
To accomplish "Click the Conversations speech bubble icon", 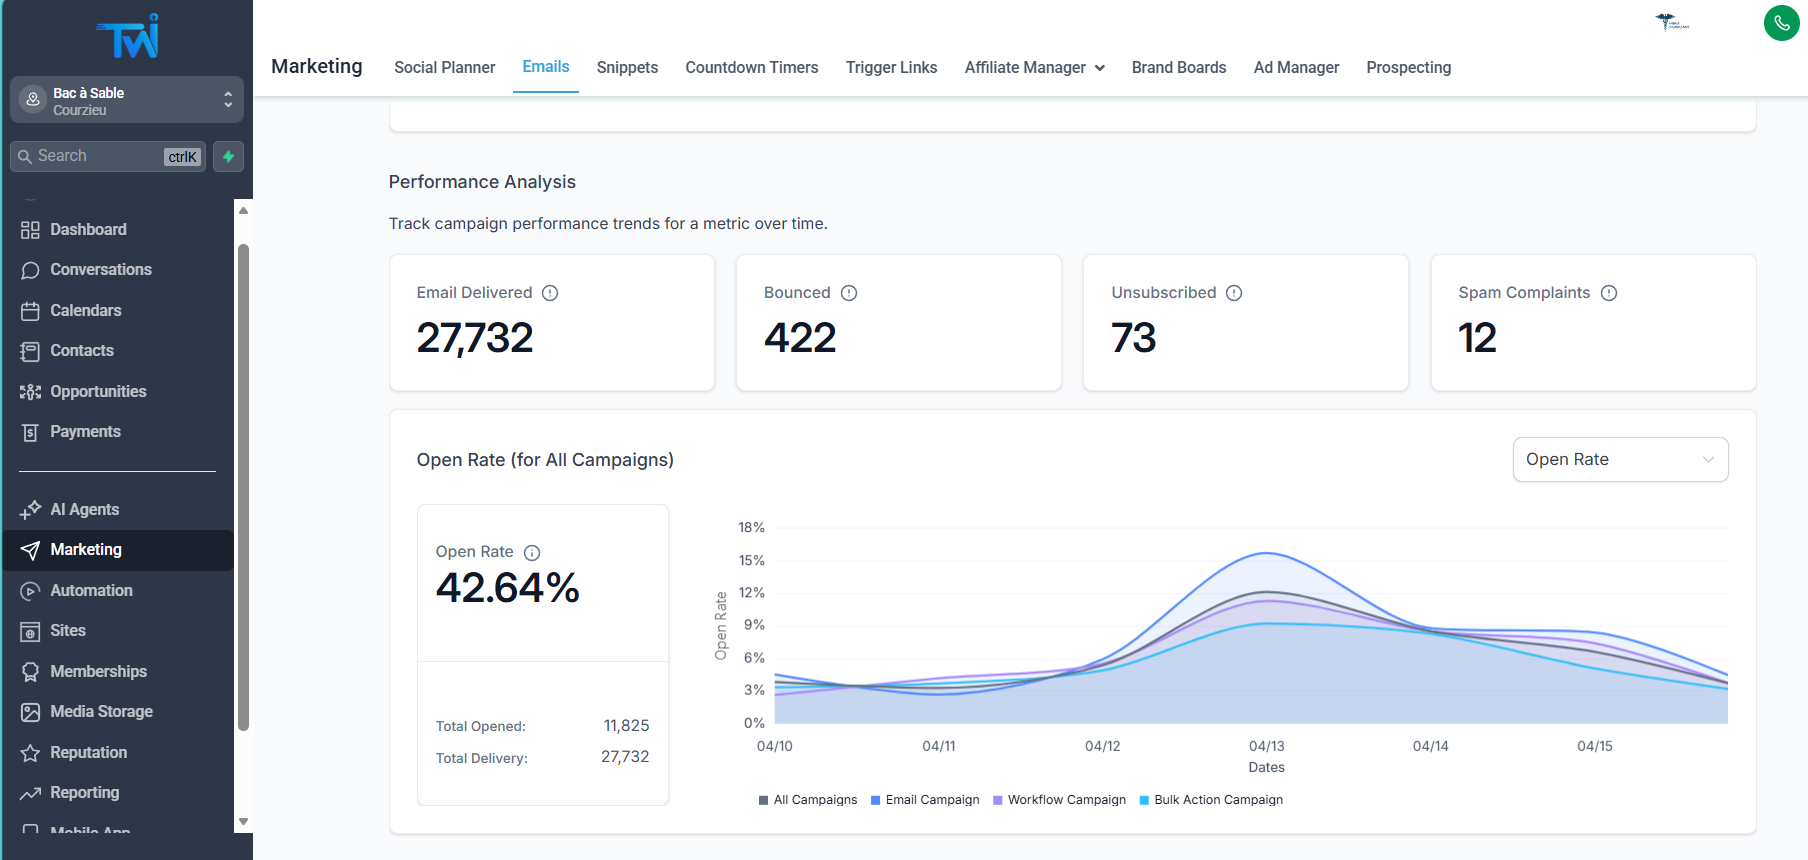I will [x=30, y=270].
